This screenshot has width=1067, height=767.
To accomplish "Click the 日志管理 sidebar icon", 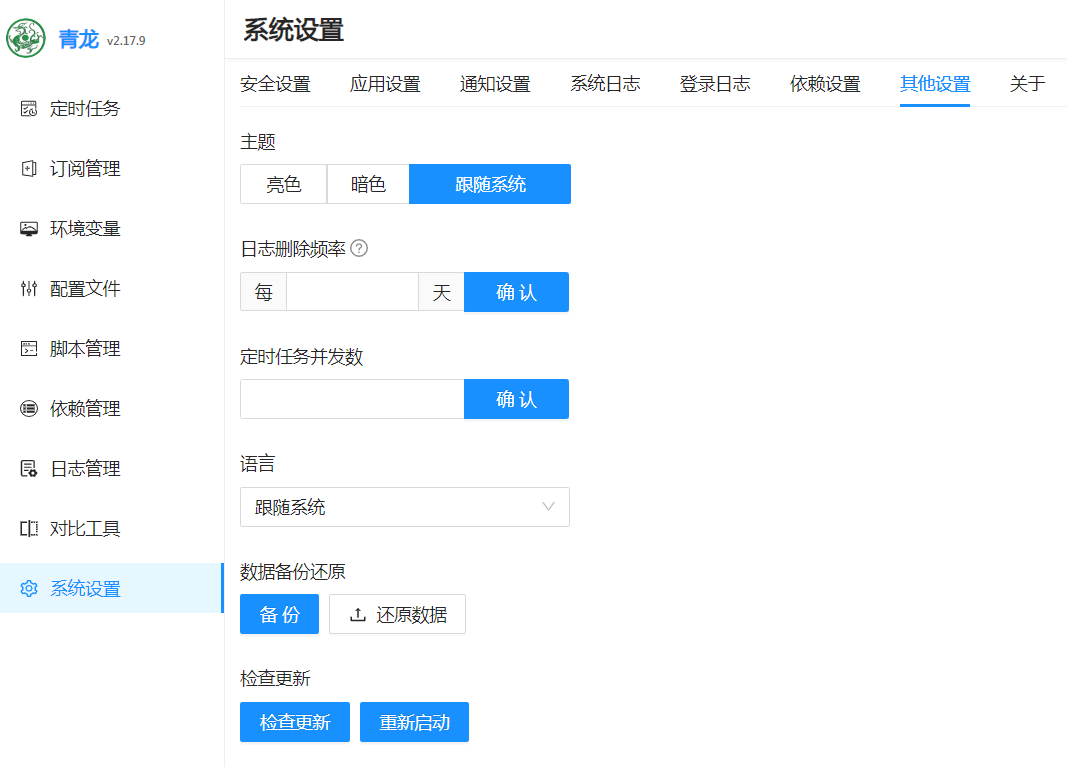I will pos(29,469).
